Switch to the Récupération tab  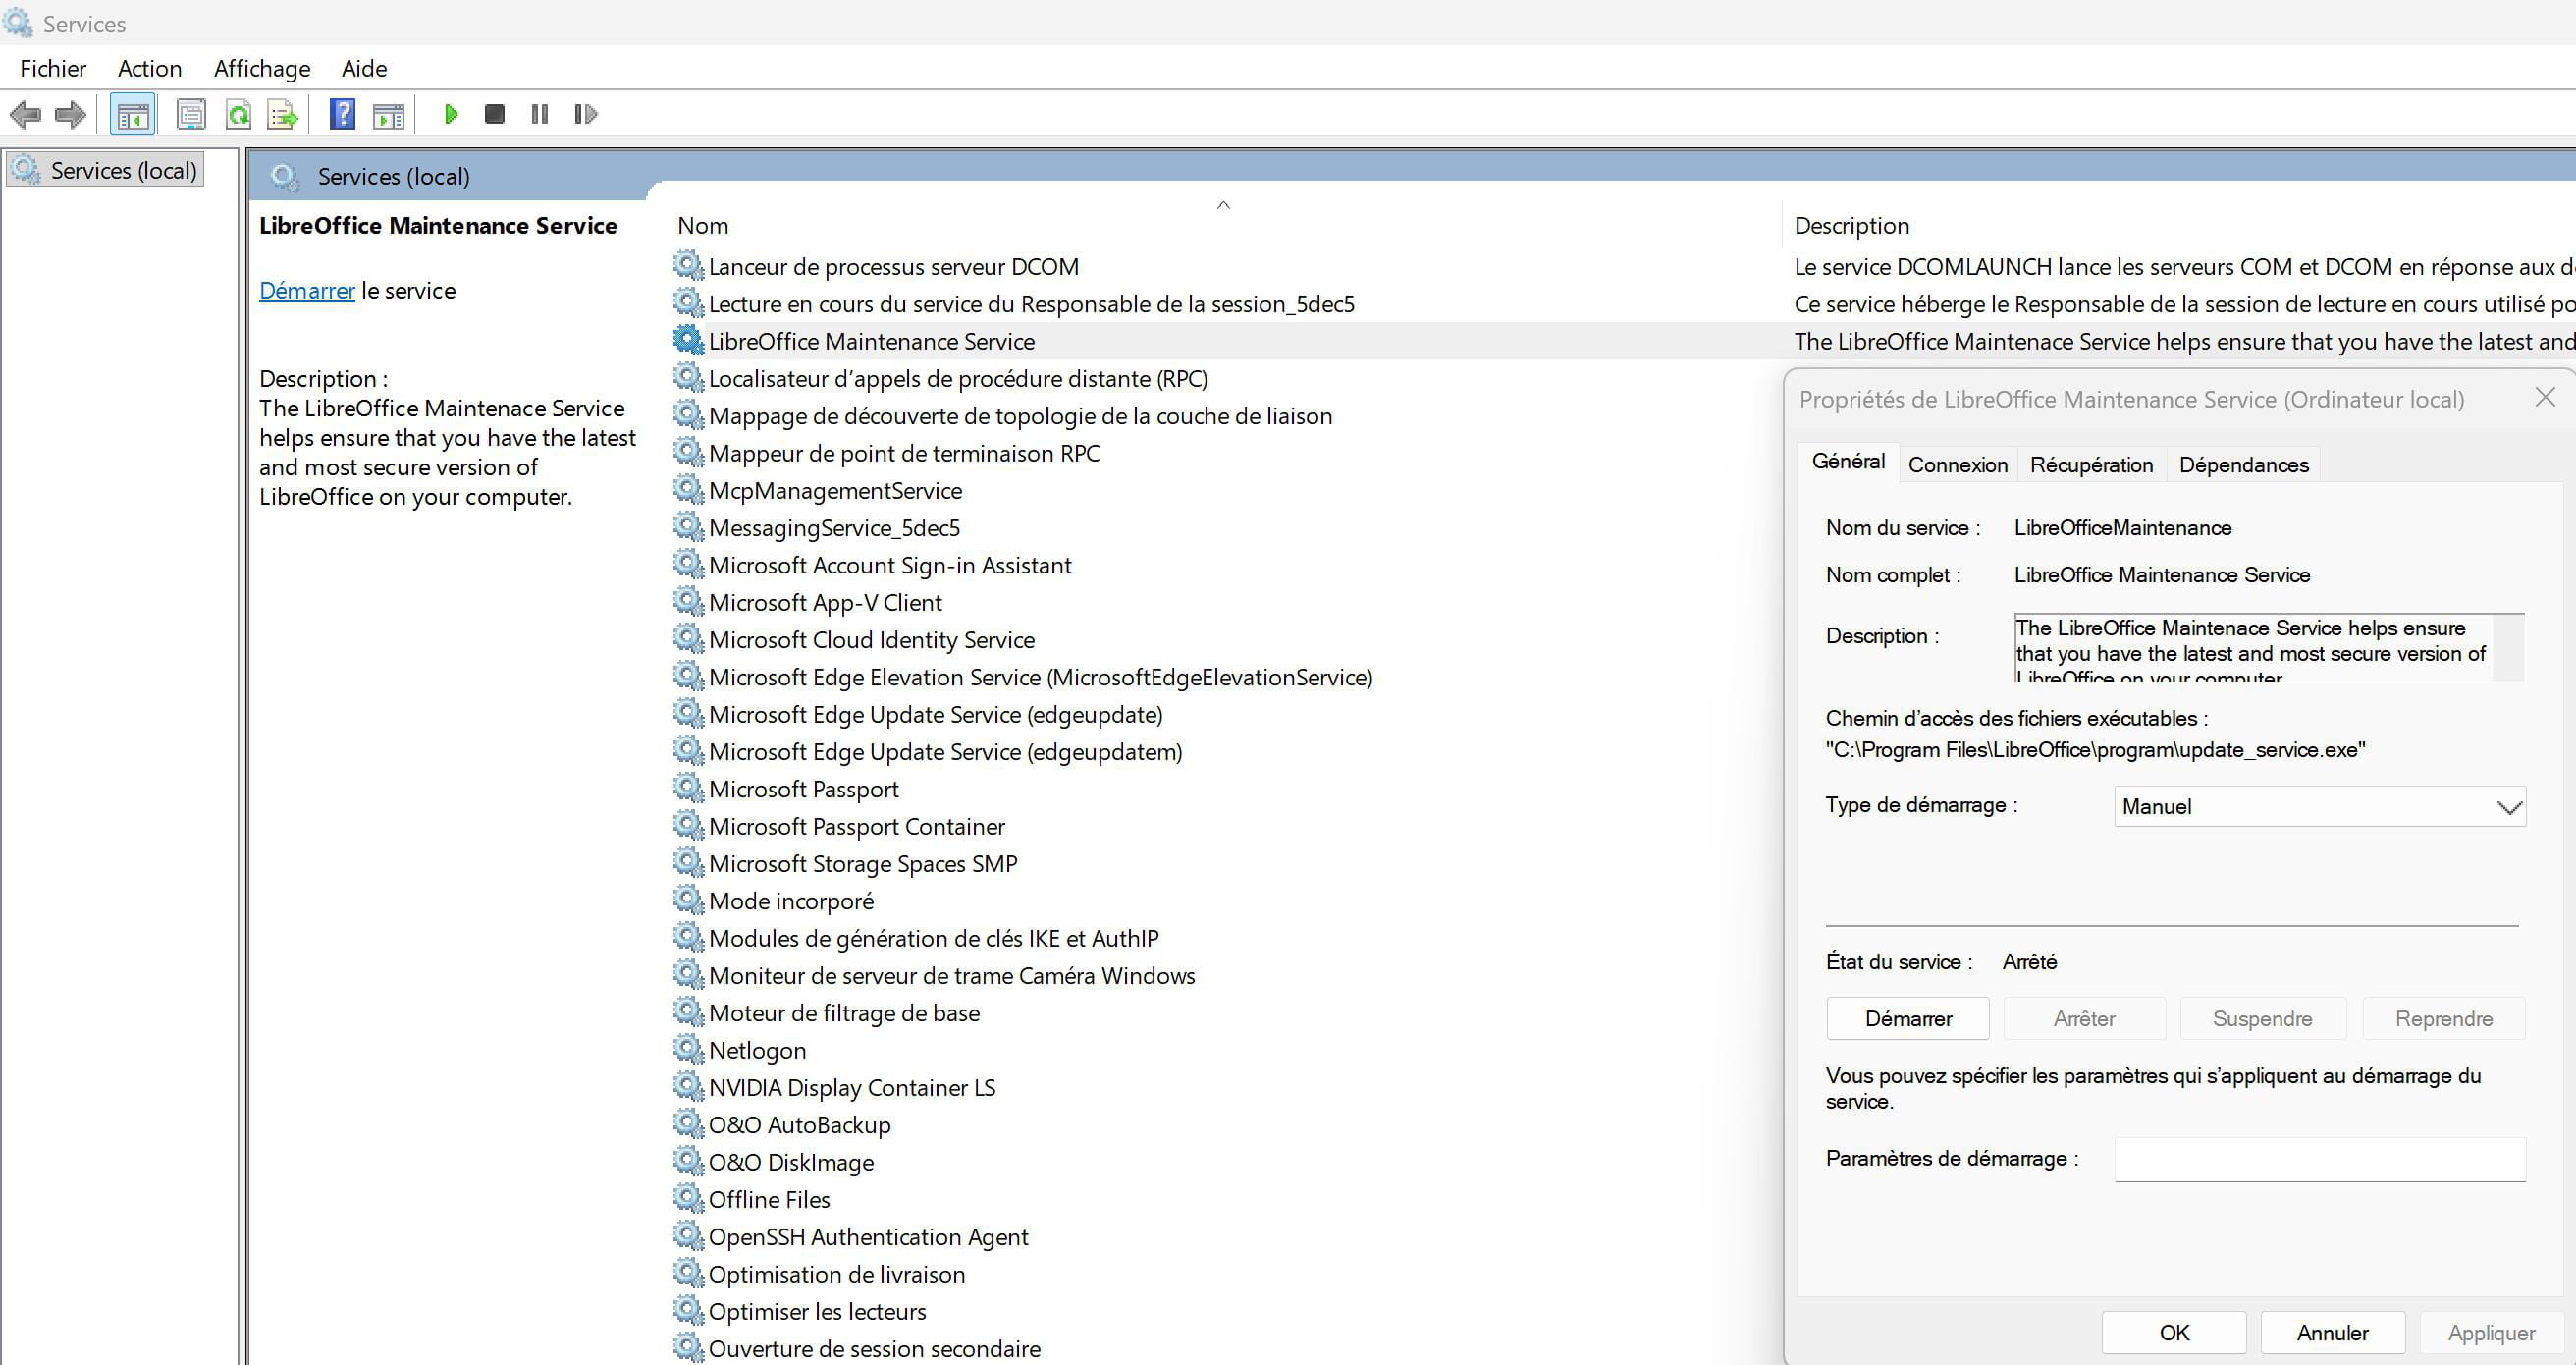coord(2091,465)
